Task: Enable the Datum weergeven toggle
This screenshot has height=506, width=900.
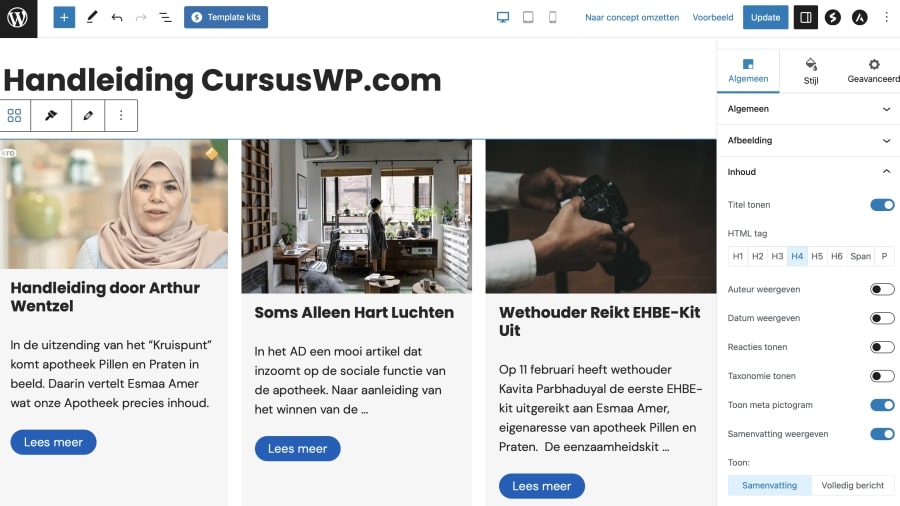Action: click(882, 318)
